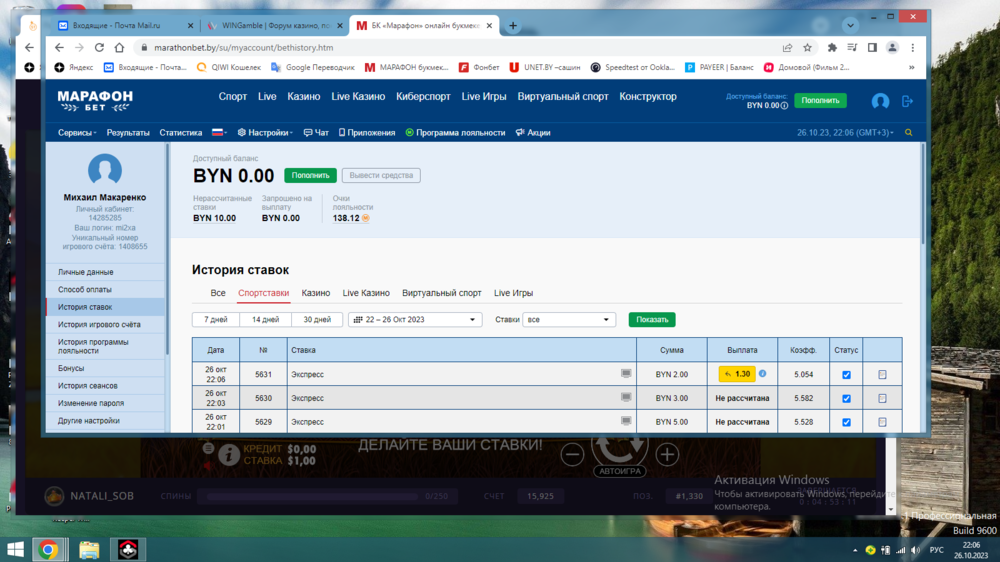
Task: Switch to the Казино history tab
Action: click(x=316, y=293)
